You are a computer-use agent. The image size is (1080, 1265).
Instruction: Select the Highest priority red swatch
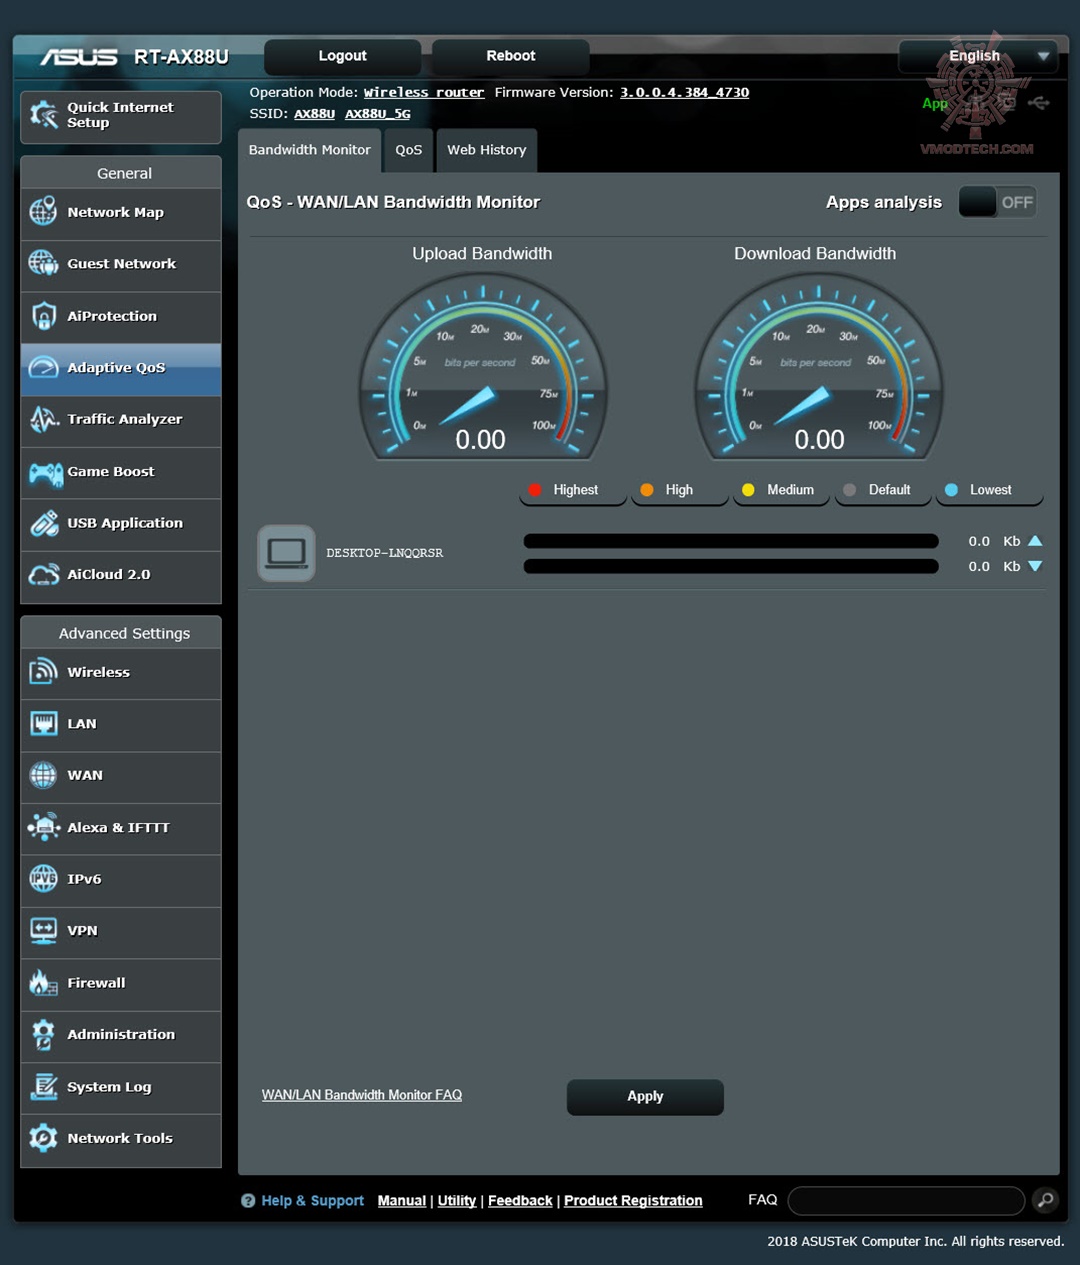pos(535,490)
